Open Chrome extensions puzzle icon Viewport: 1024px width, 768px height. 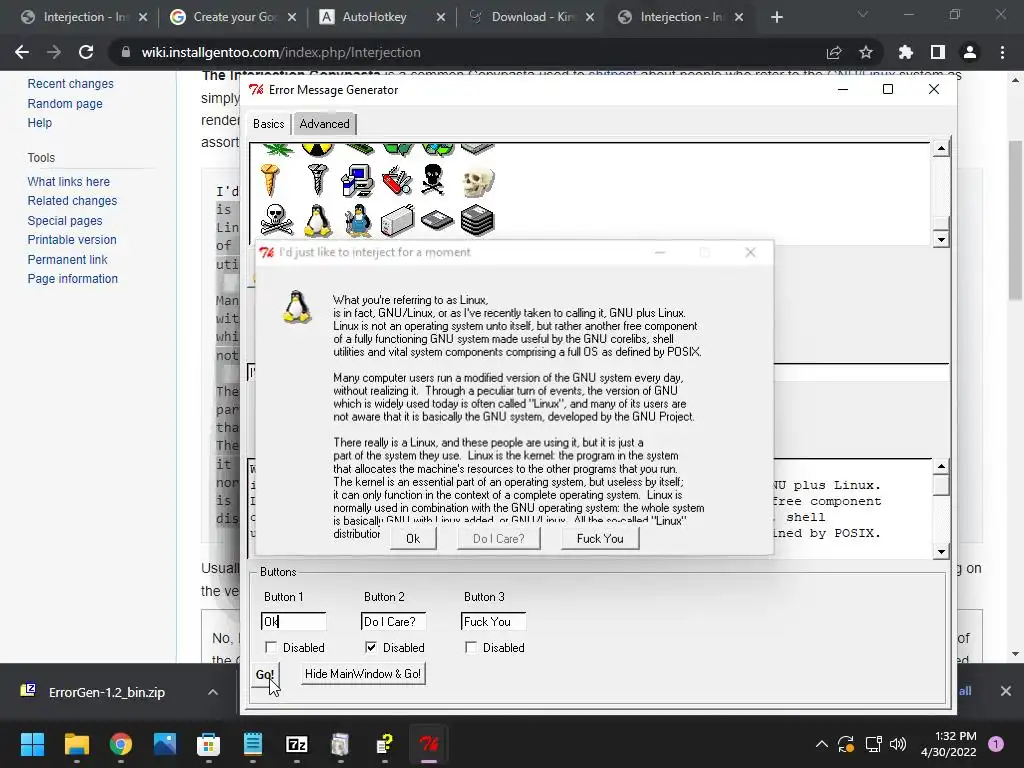point(905,52)
